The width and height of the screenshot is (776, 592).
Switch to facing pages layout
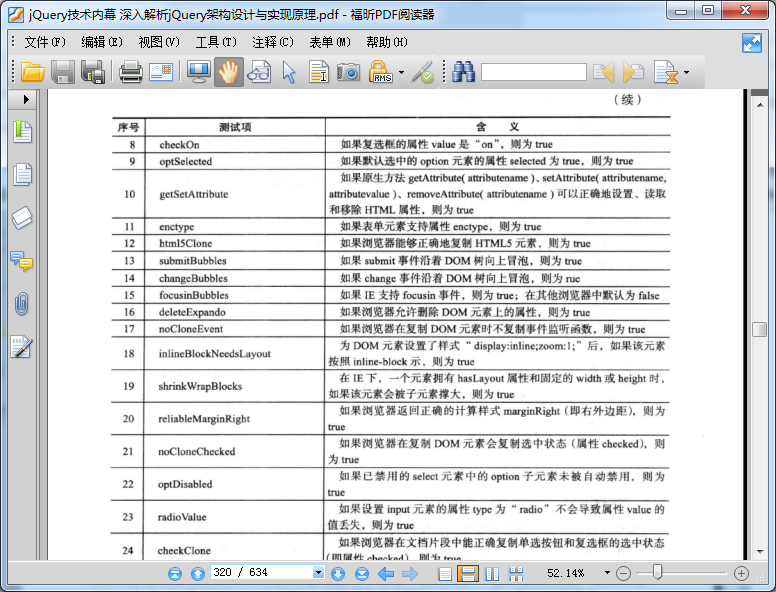[x=492, y=574]
